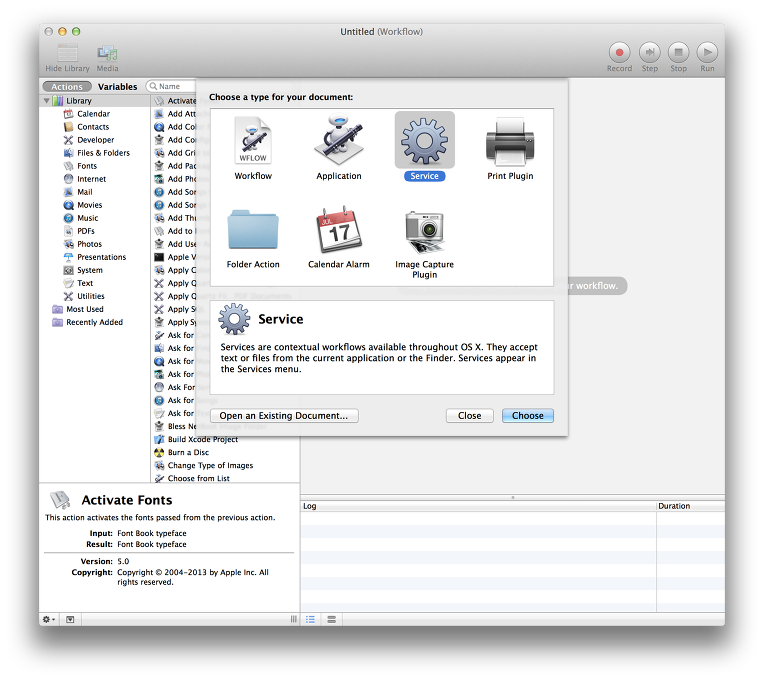This screenshot has height=680, width=764.
Task: Select the Folder Action type
Action: click(253, 238)
